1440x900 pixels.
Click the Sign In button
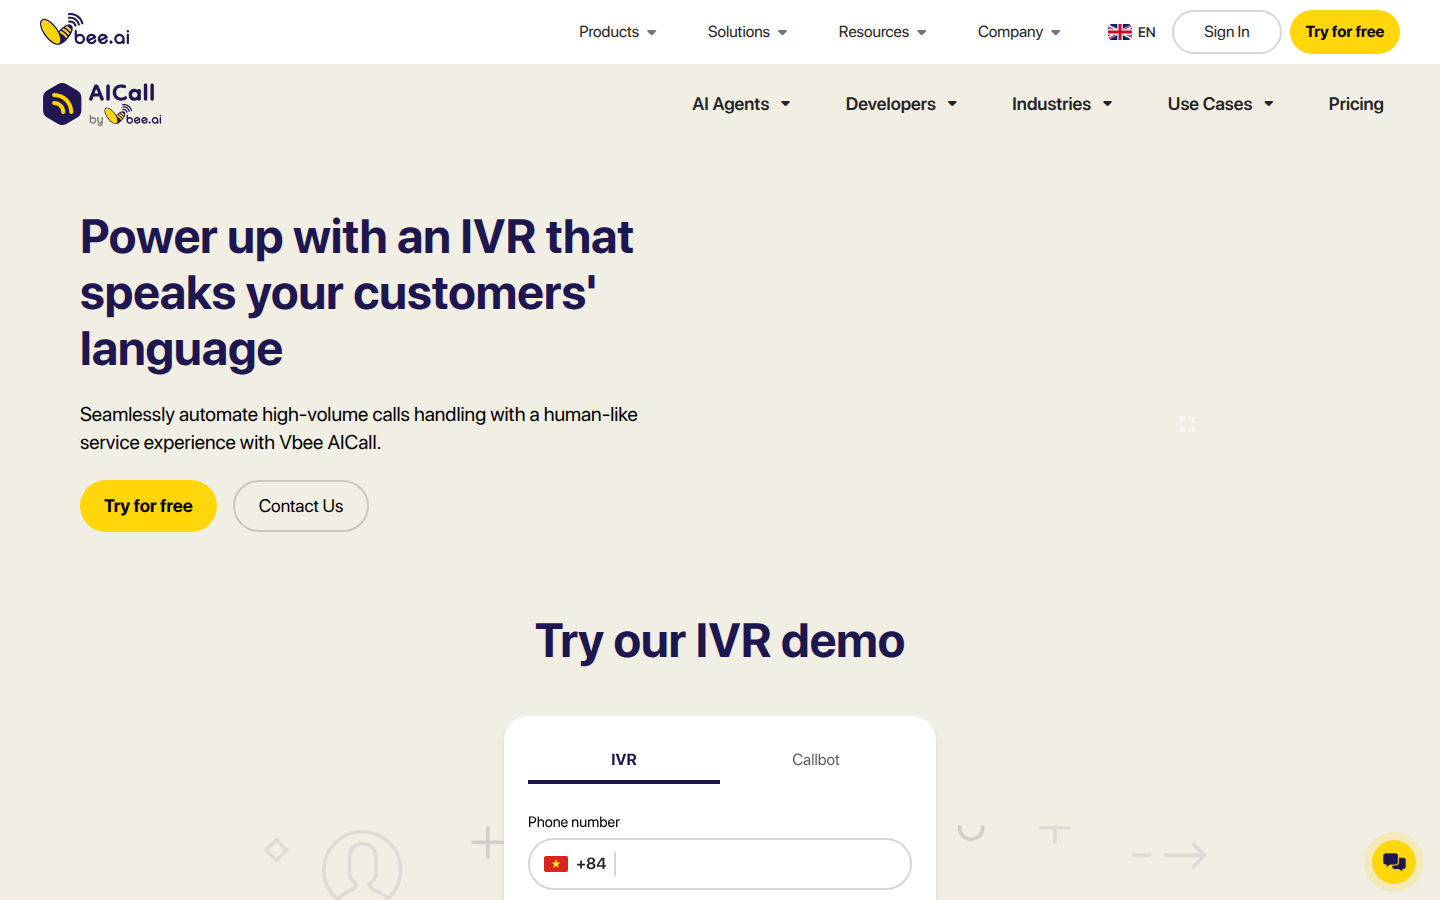click(x=1226, y=32)
